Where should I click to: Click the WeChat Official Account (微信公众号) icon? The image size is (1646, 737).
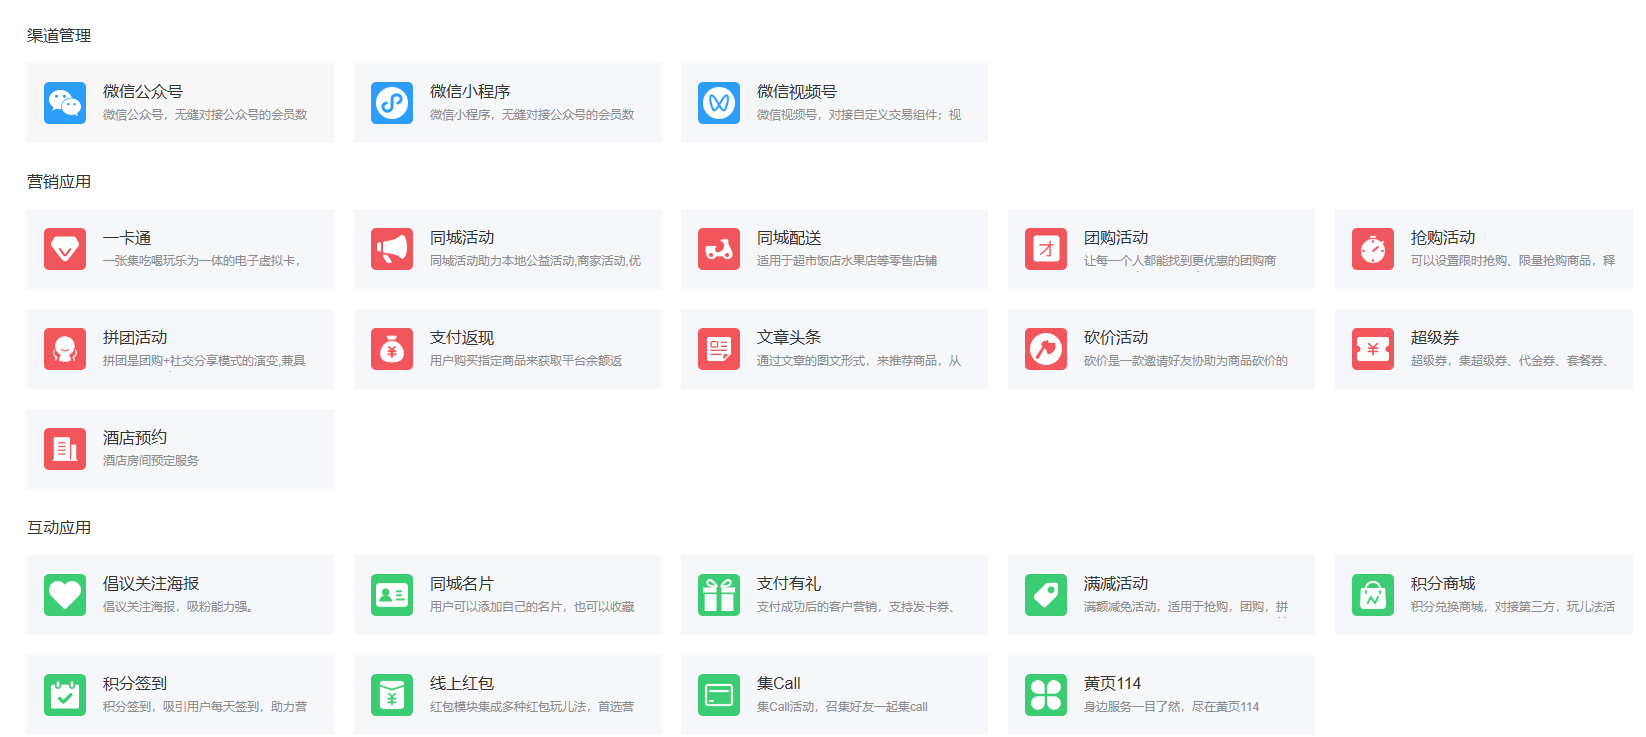[65, 103]
